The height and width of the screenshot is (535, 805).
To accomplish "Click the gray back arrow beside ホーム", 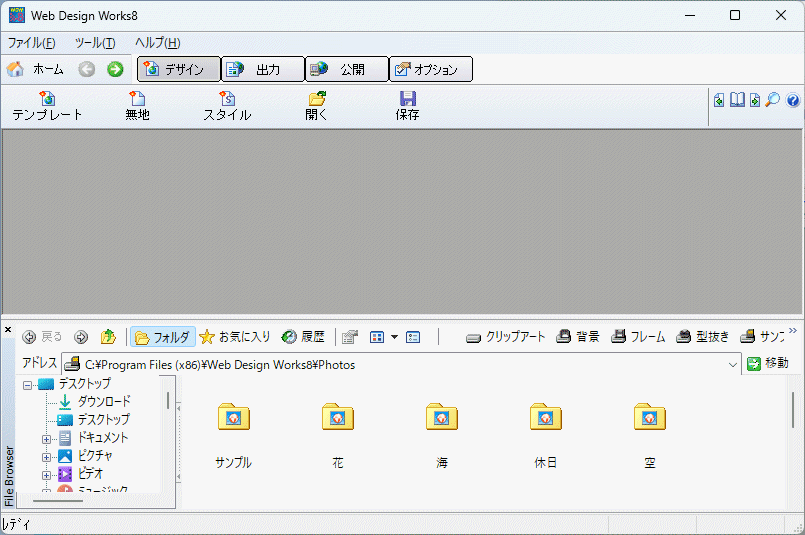I will (87, 69).
